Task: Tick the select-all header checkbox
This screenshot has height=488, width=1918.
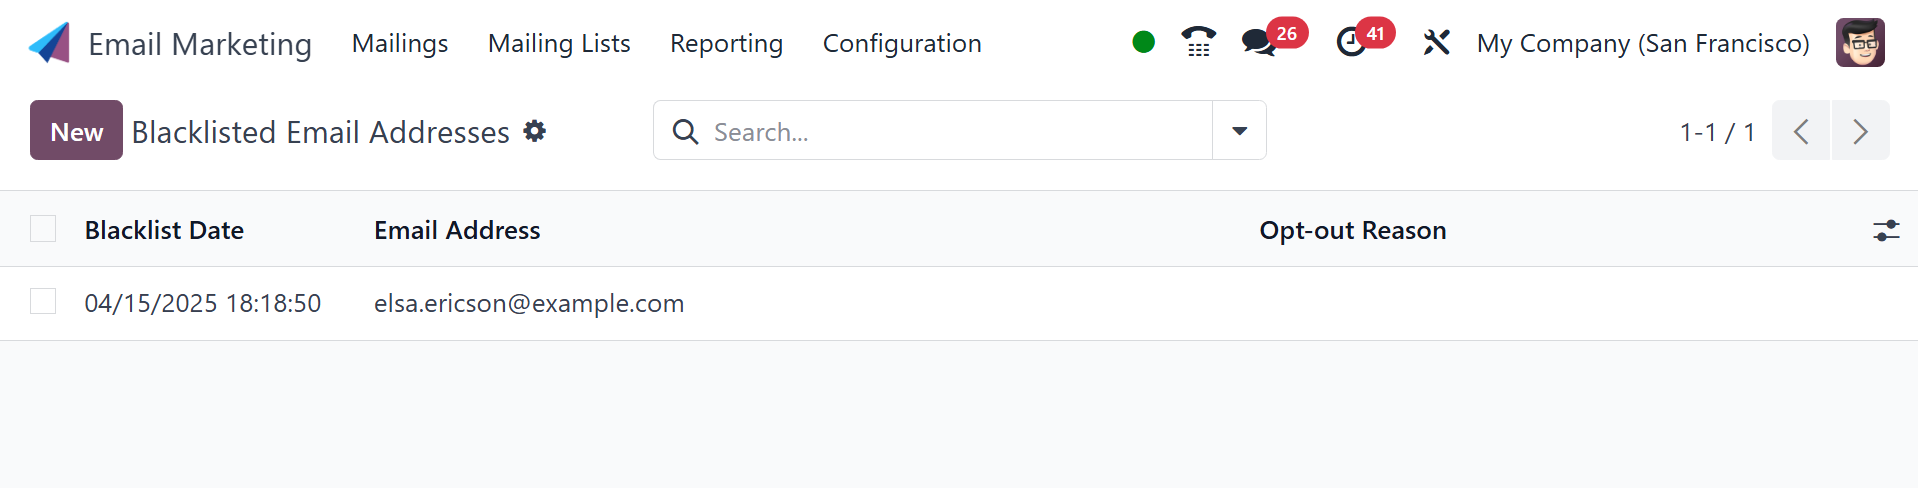Action: point(43,229)
